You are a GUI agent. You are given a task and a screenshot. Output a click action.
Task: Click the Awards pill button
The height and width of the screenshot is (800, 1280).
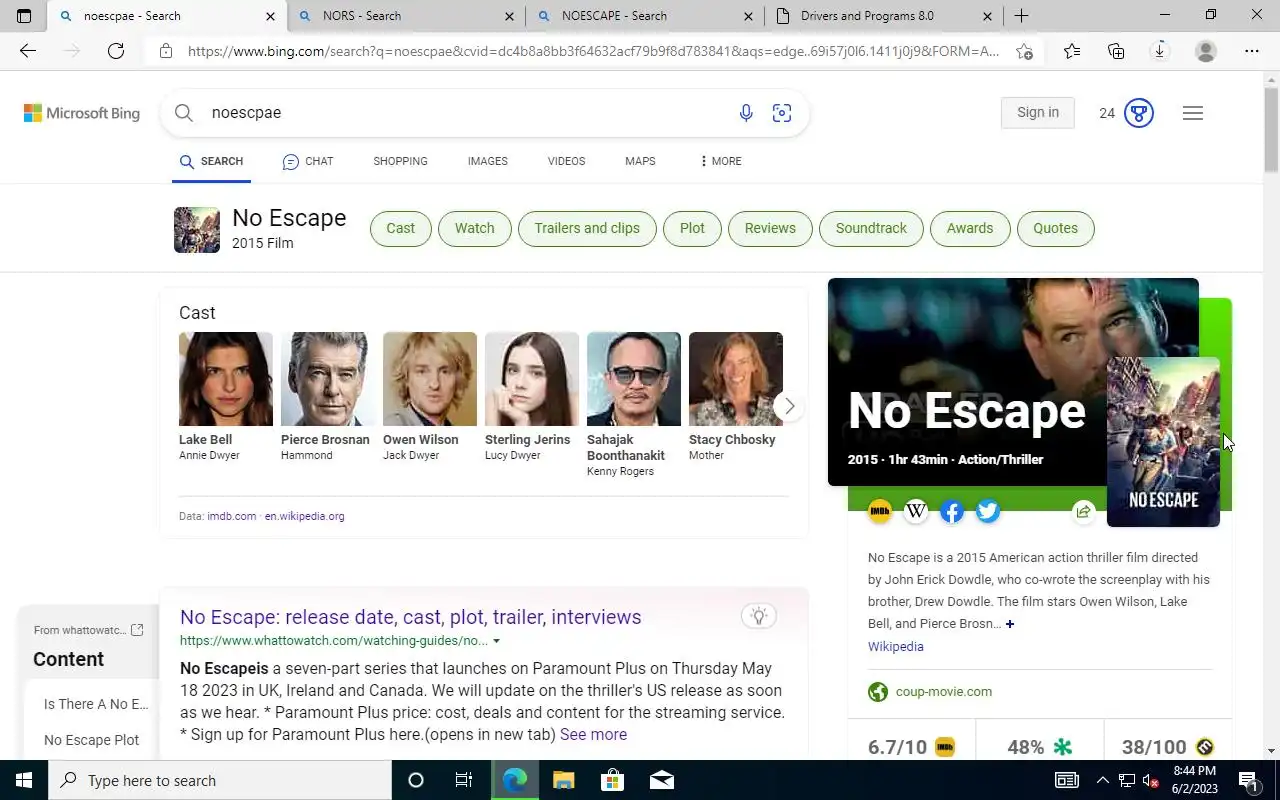970,228
